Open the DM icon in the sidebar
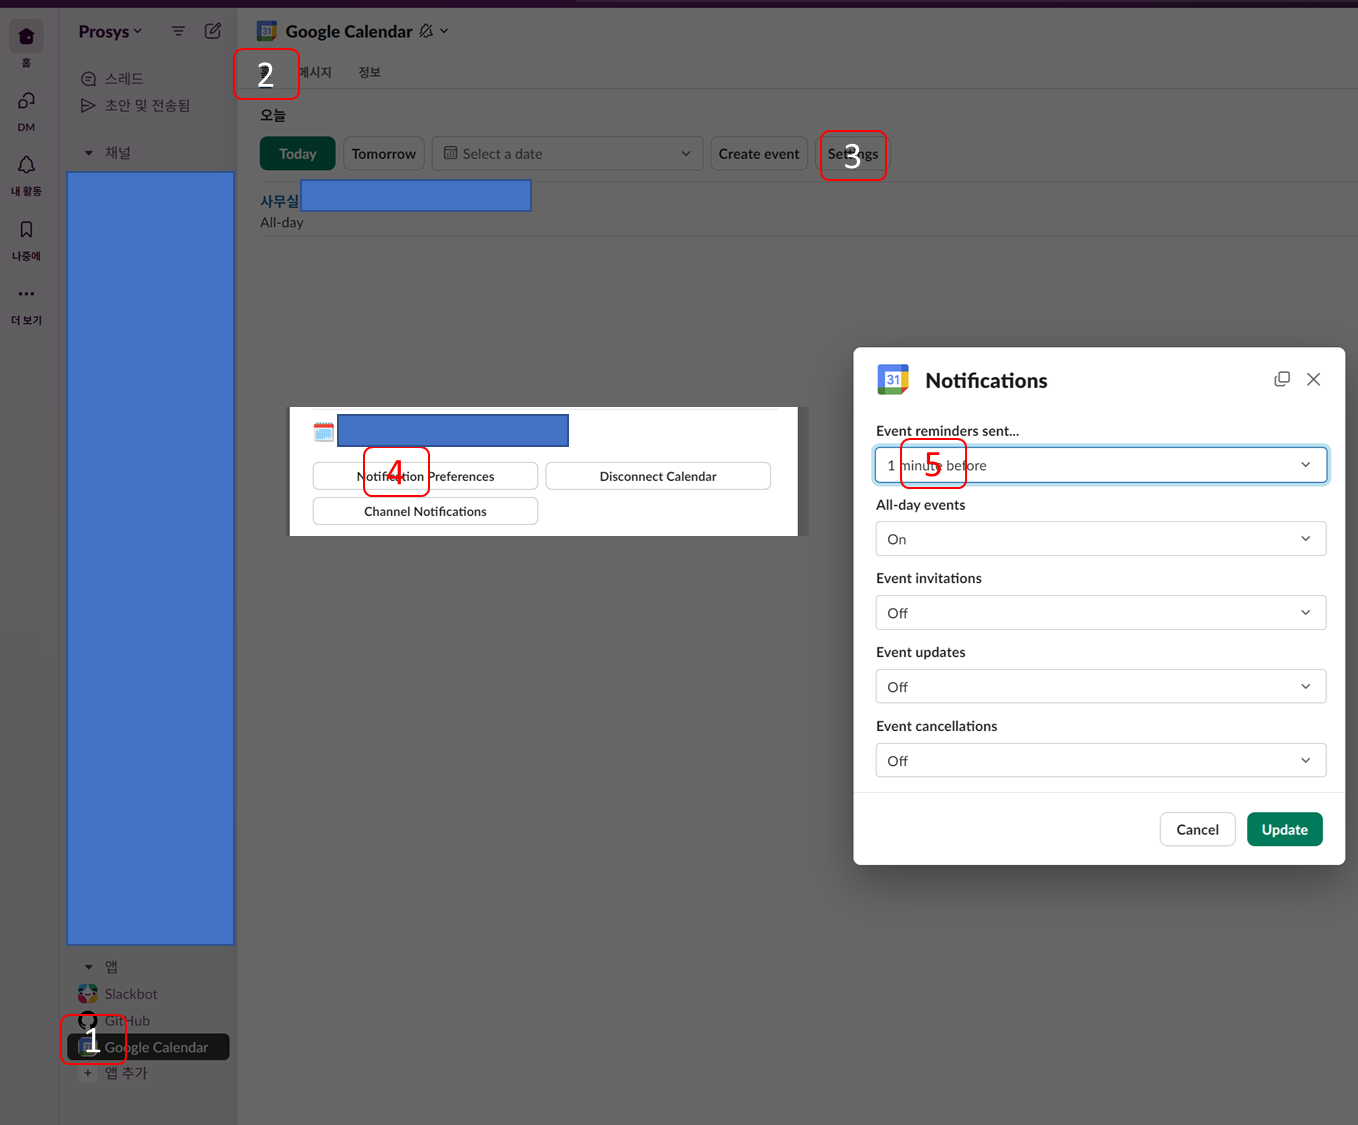1358x1125 pixels. pos(25,100)
